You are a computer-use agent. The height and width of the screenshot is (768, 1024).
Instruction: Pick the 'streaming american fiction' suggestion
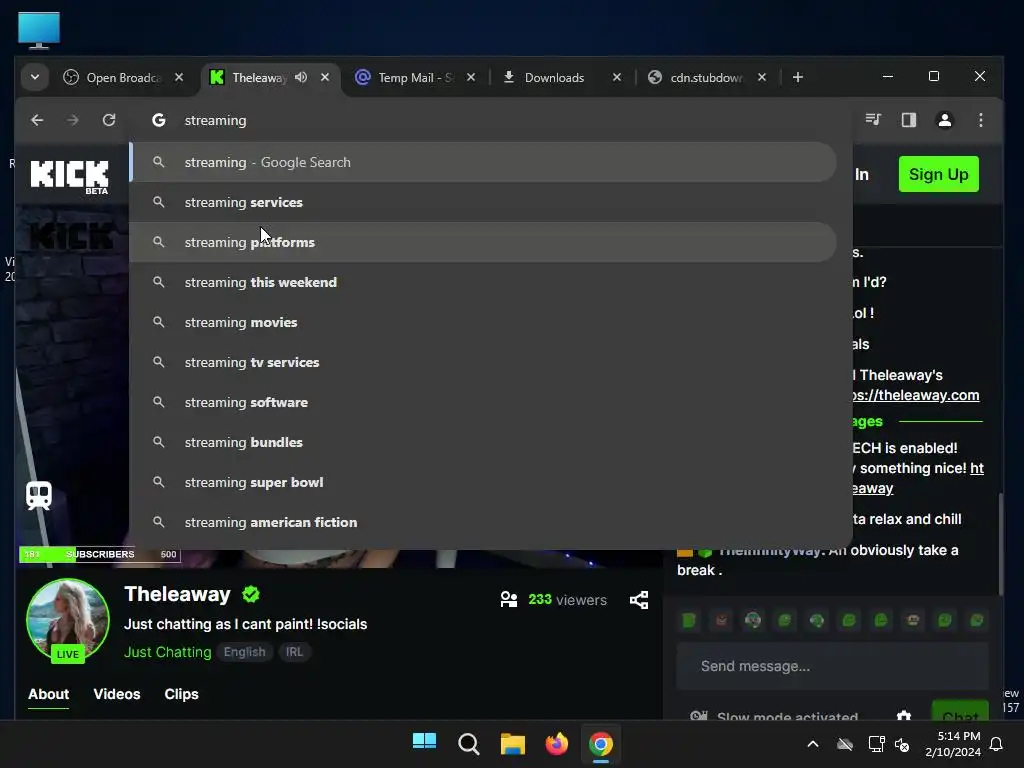(483, 522)
